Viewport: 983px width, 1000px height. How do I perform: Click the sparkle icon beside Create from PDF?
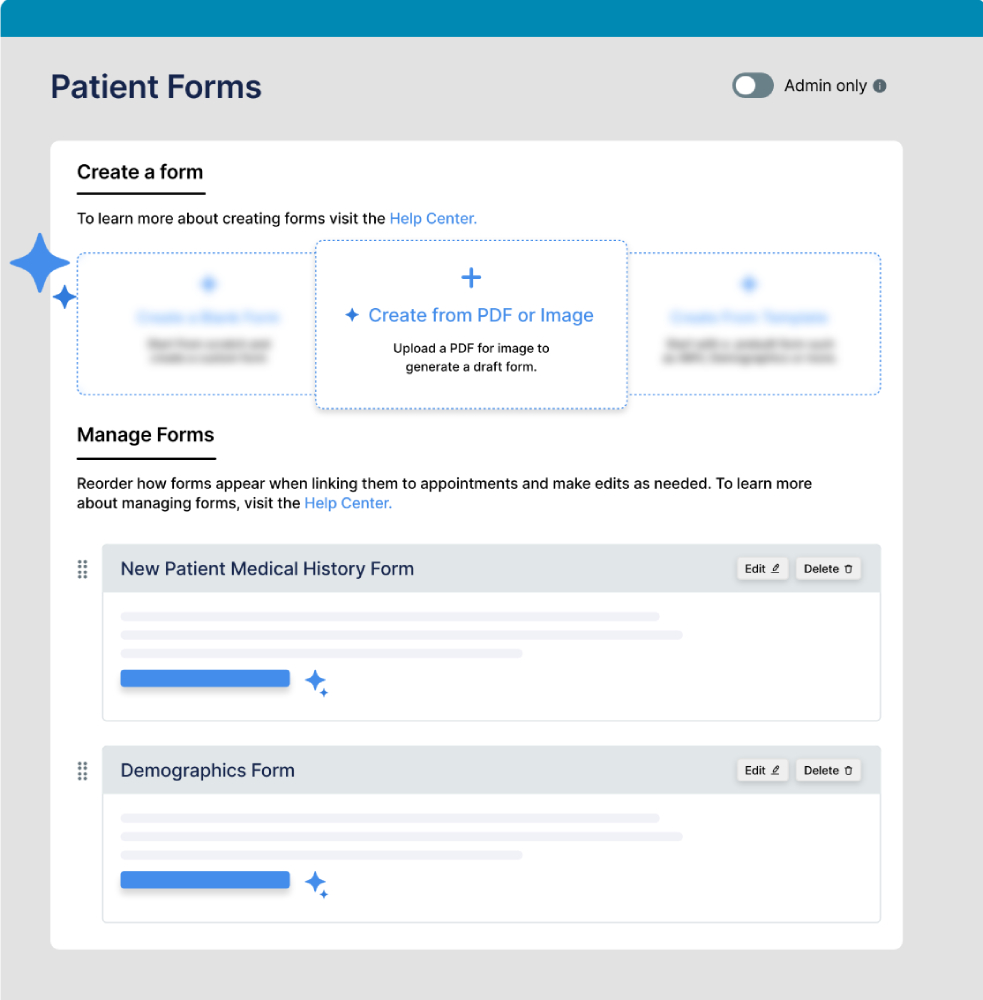352,316
